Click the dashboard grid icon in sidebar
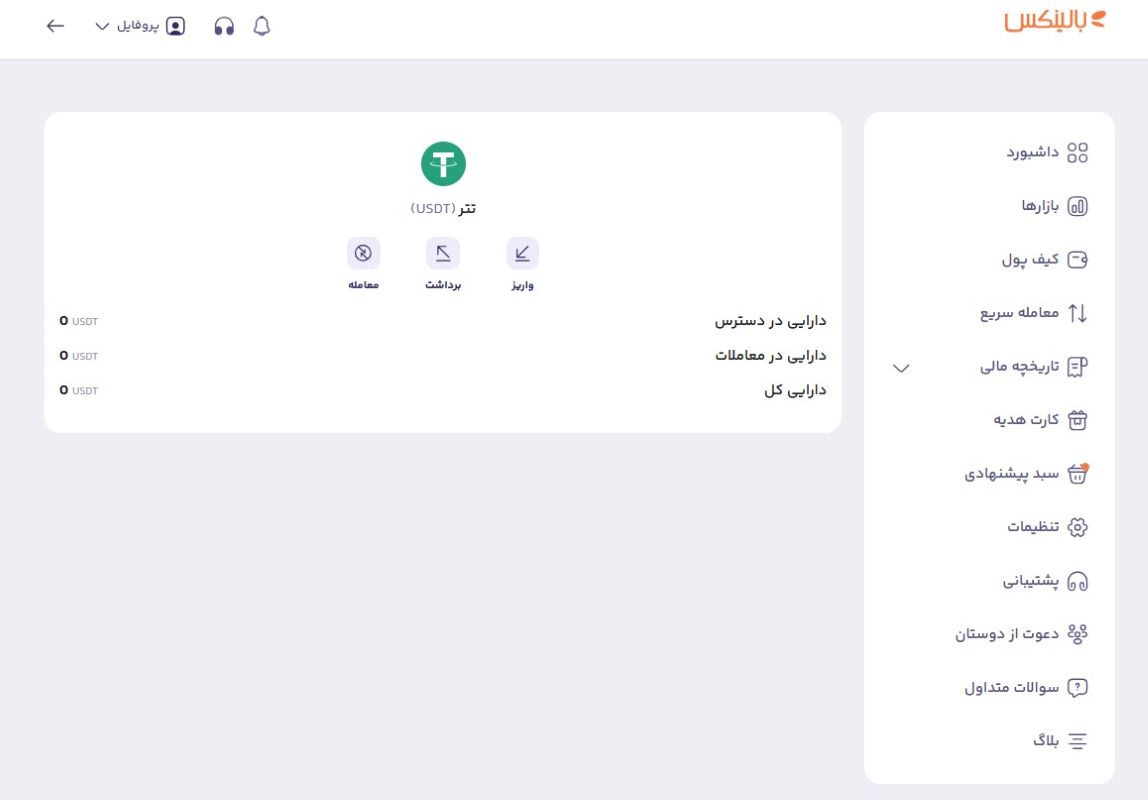The width and height of the screenshot is (1148, 800). [1077, 152]
